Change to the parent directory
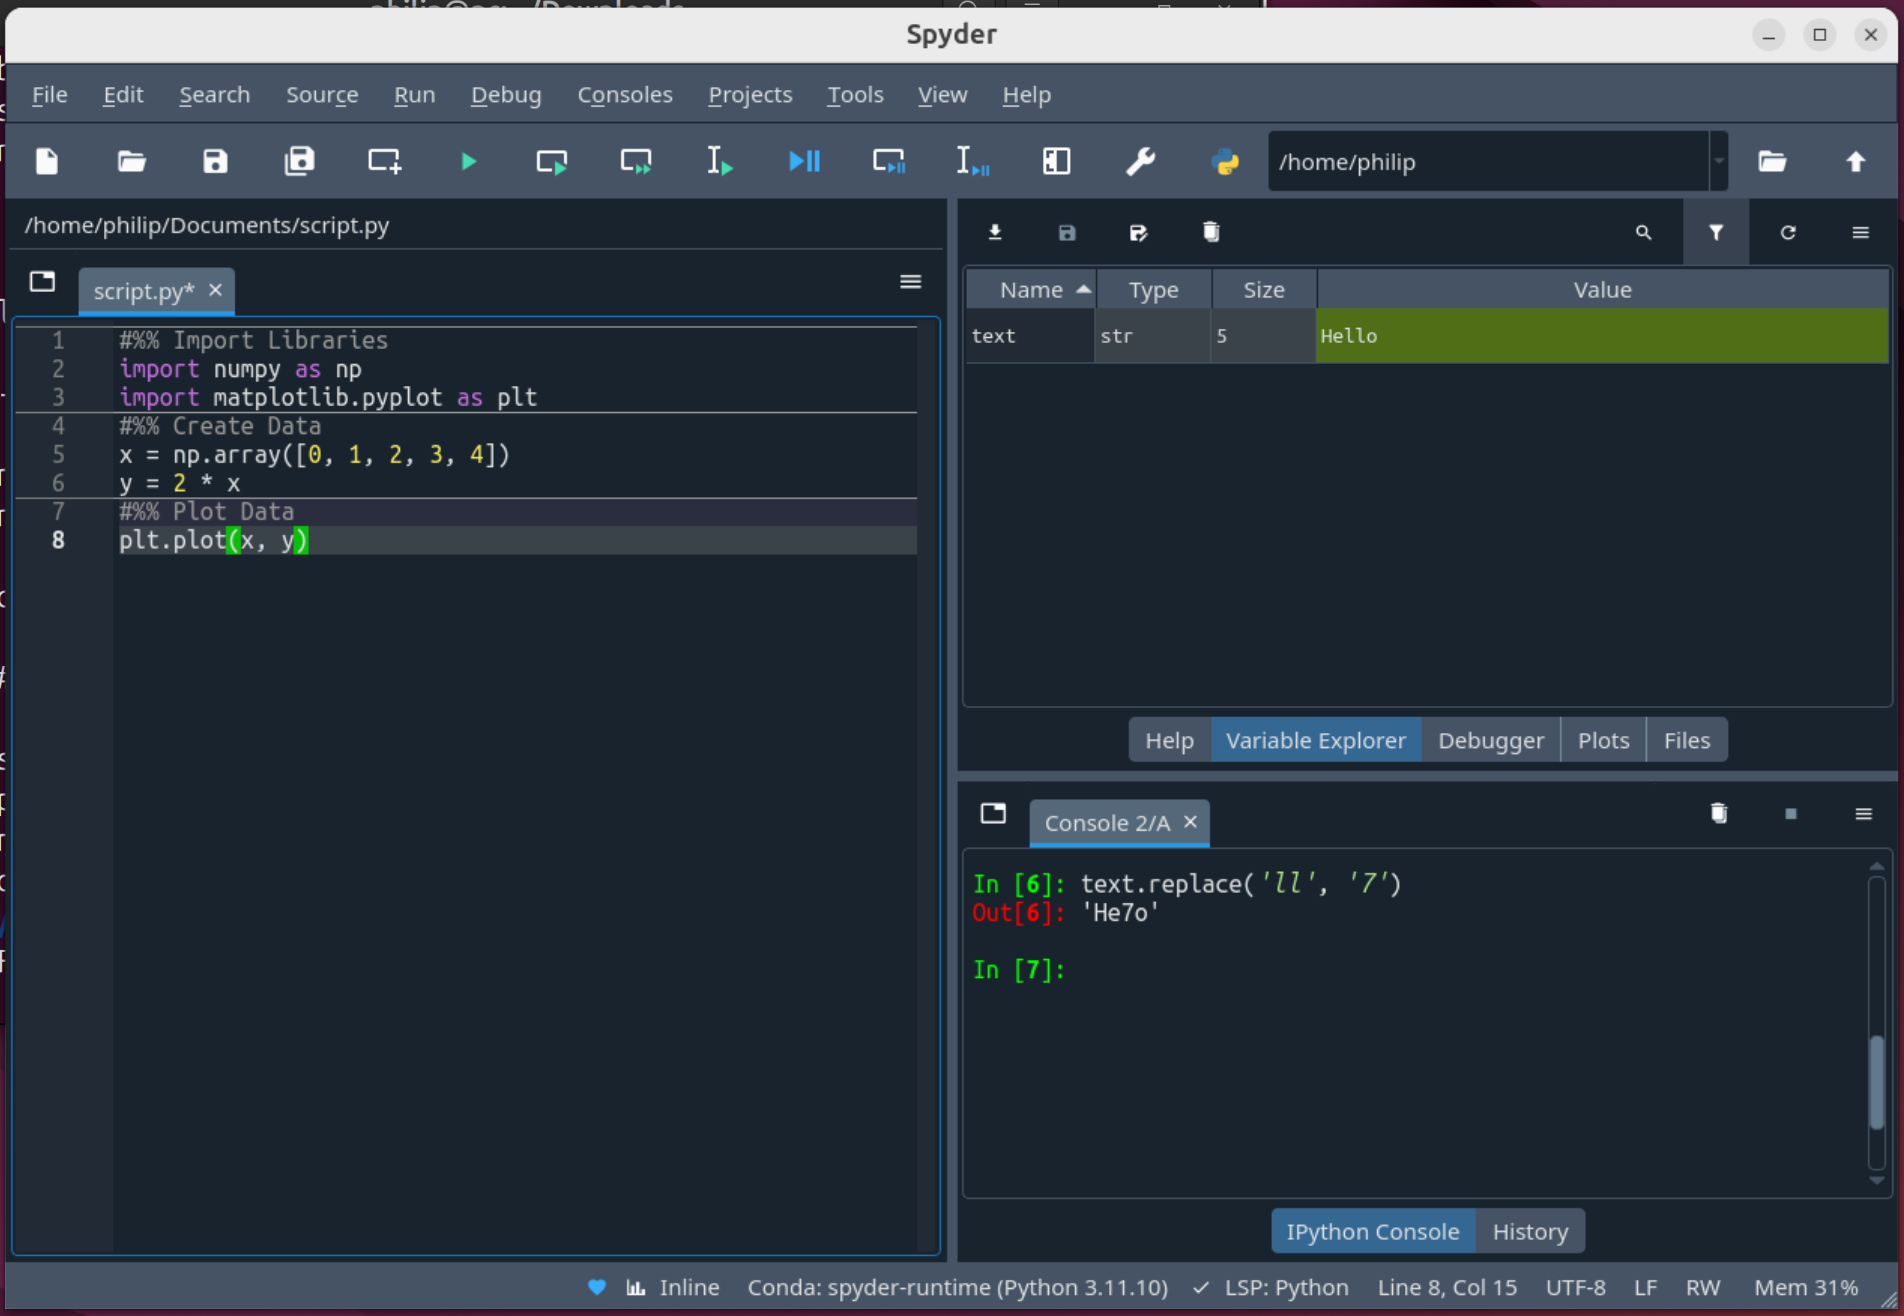The image size is (1904, 1316). 1856,161
